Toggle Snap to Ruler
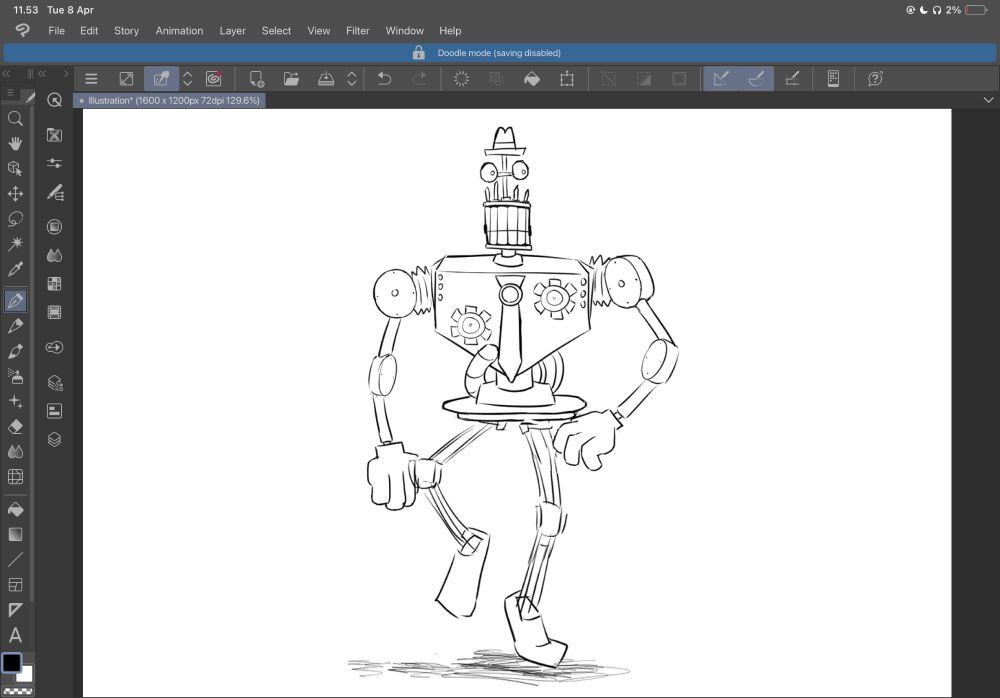This screenshot has width=1000, height=698. point(721,78)
